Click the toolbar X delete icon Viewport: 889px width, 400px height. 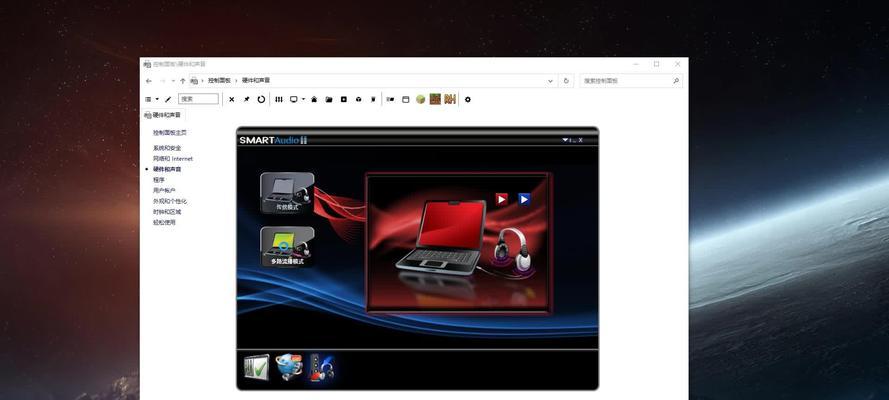pyautogui.click(x=231, y=99)
